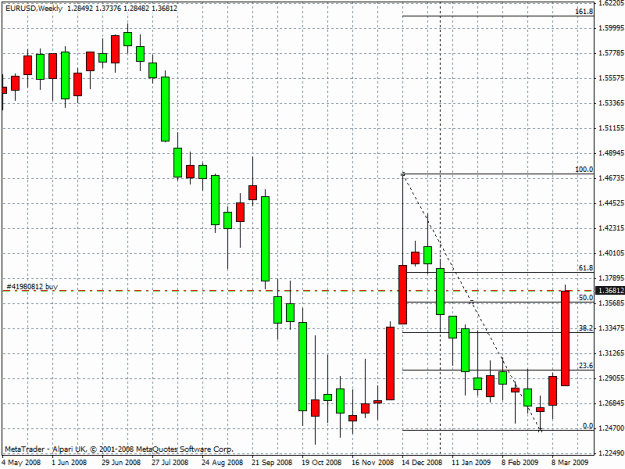This screenshot has height=469, width=625.
Task: Click the 1.51155 price axis label
Action: click(x=611, y=128)
